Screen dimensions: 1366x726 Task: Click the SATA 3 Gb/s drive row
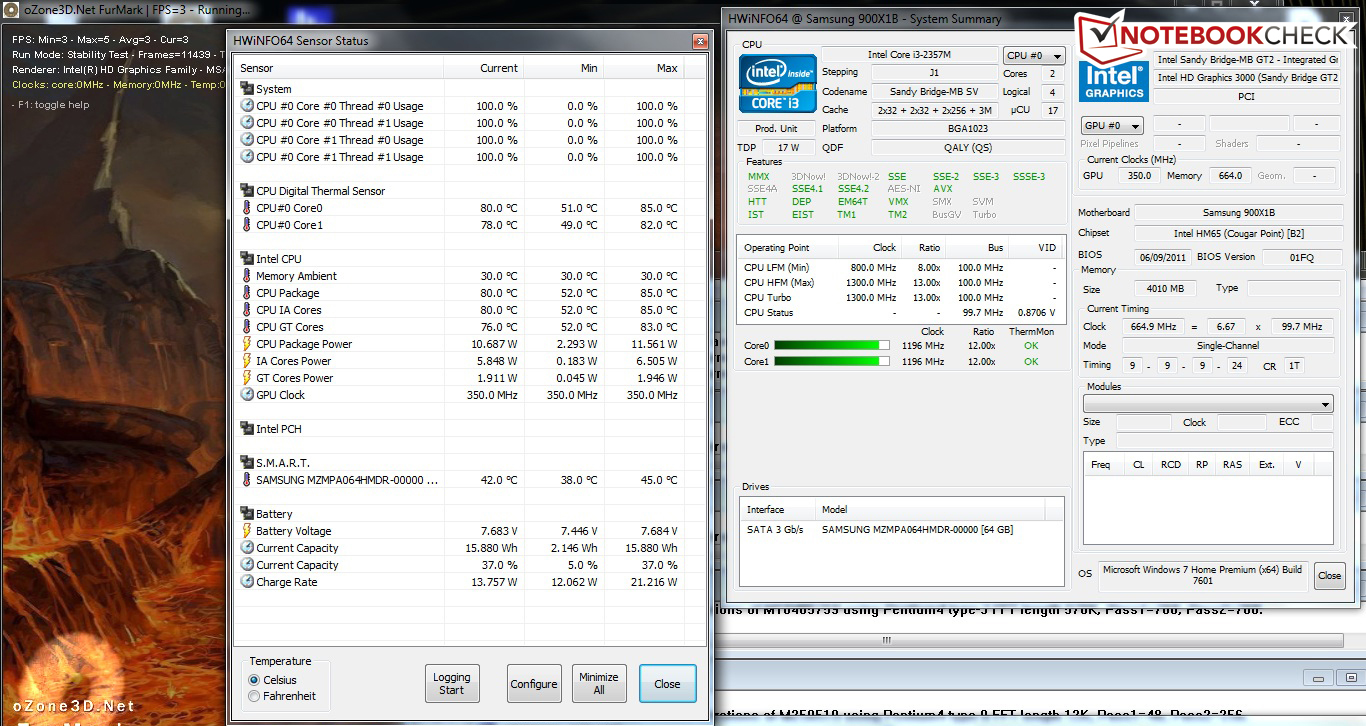click(900, 529)
